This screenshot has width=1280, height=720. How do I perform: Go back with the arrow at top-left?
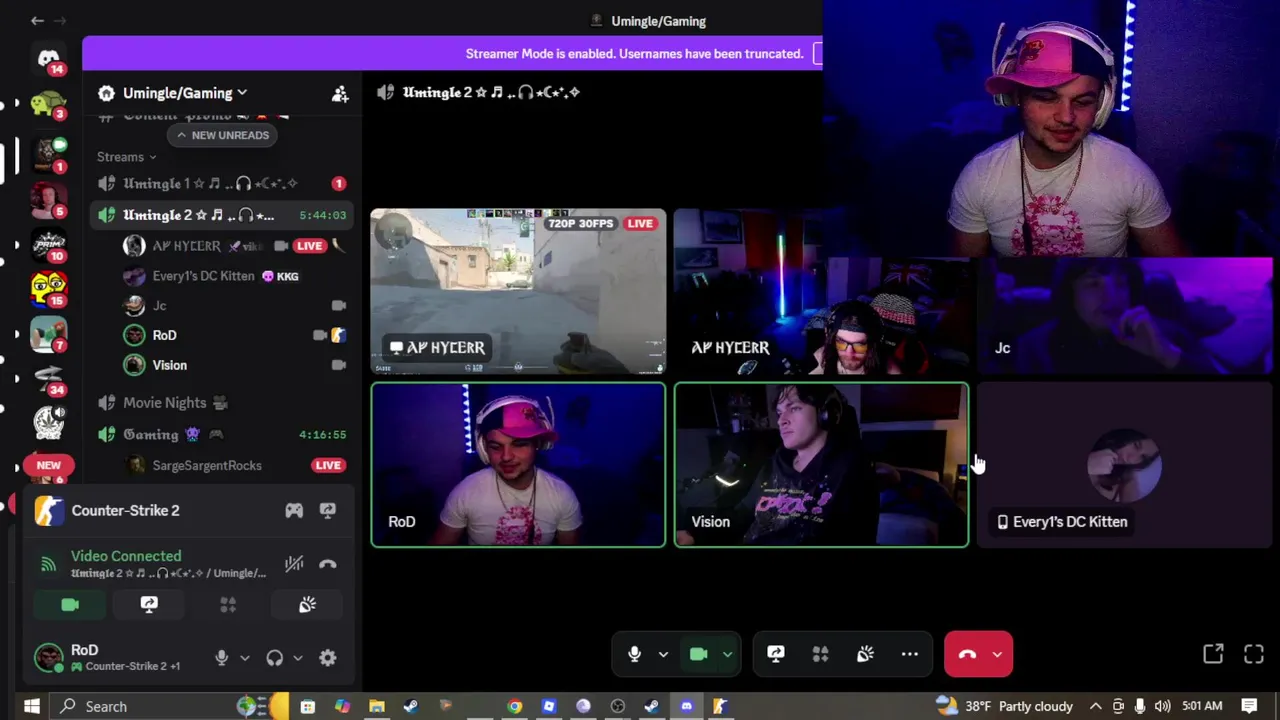pos(37,20)
